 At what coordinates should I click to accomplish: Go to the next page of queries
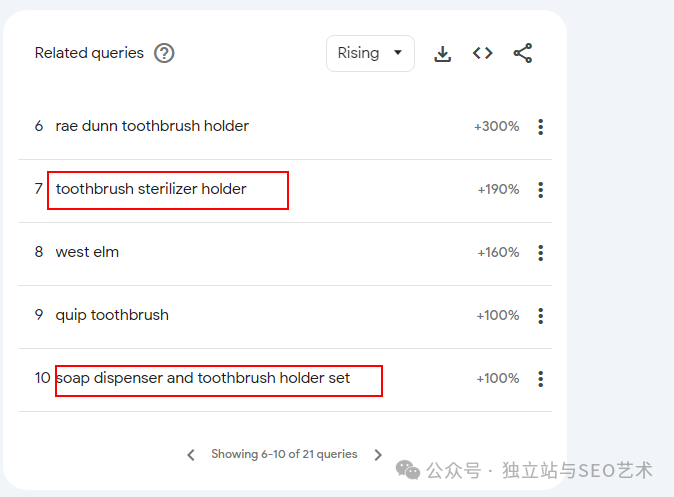tap(378, 455)
